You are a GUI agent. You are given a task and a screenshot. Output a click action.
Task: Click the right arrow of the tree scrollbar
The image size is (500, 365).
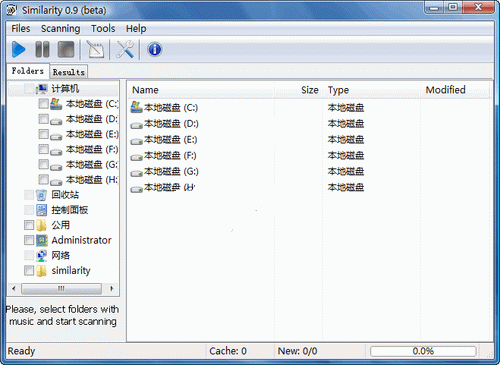(111, 288)
